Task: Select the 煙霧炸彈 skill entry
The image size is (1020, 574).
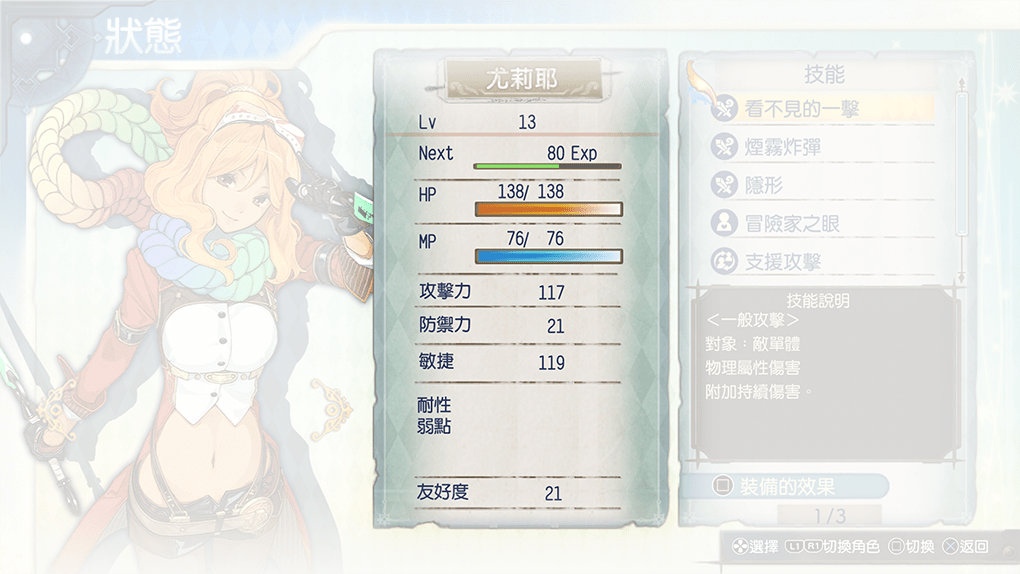Action: pyautogui.click(x=822, y=147)
